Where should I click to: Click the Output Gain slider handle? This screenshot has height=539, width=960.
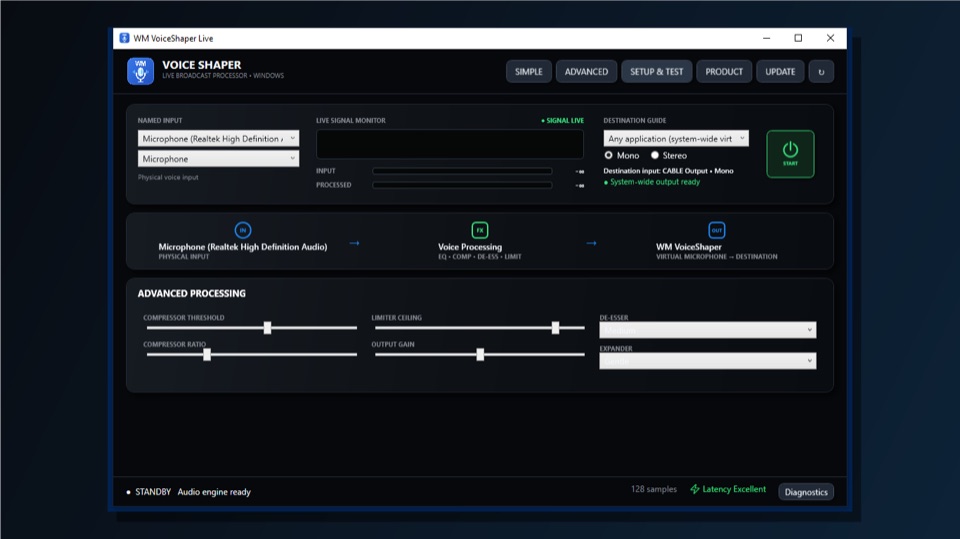pos(480,355)
